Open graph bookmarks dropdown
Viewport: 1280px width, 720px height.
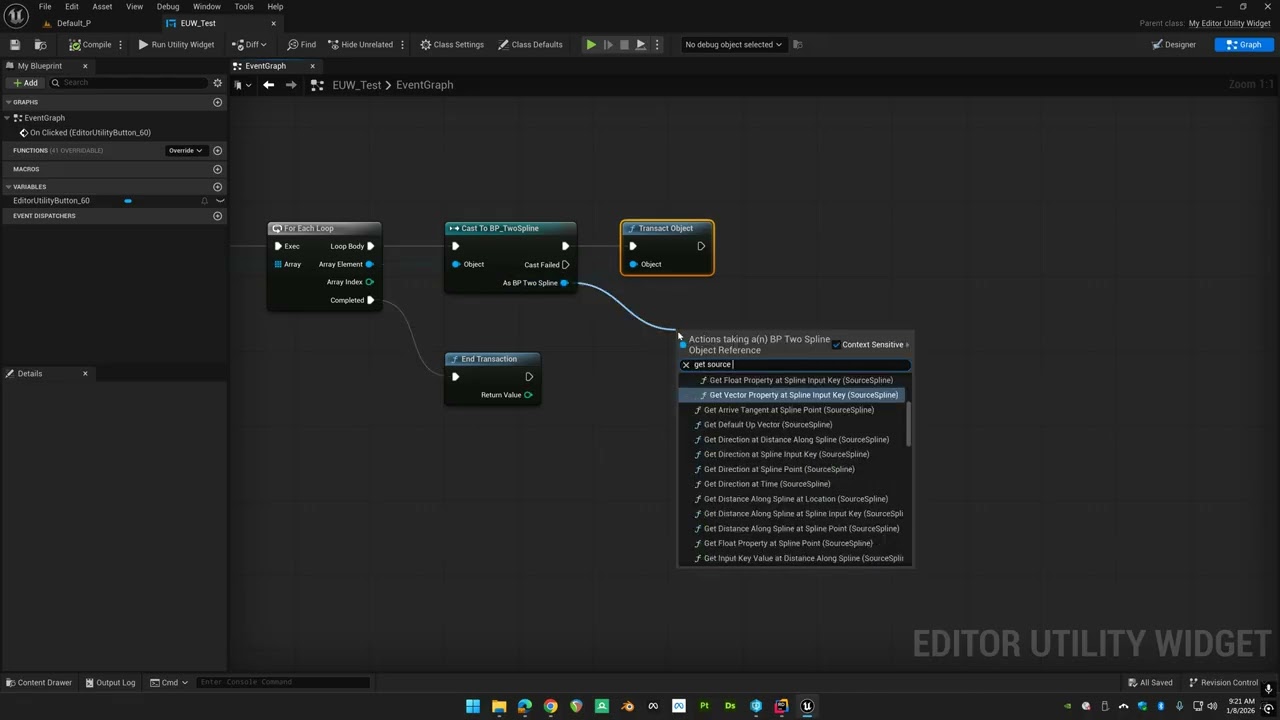click(241, 85)
